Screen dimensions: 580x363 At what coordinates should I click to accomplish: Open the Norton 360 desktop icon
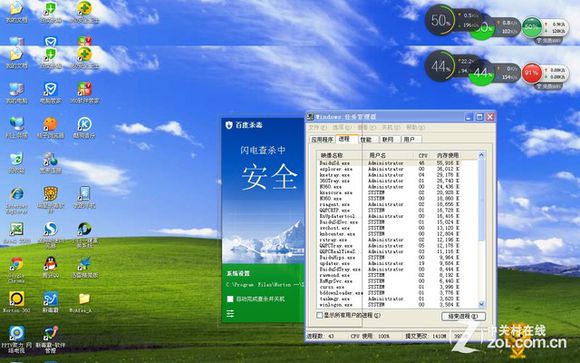point(16,299)
